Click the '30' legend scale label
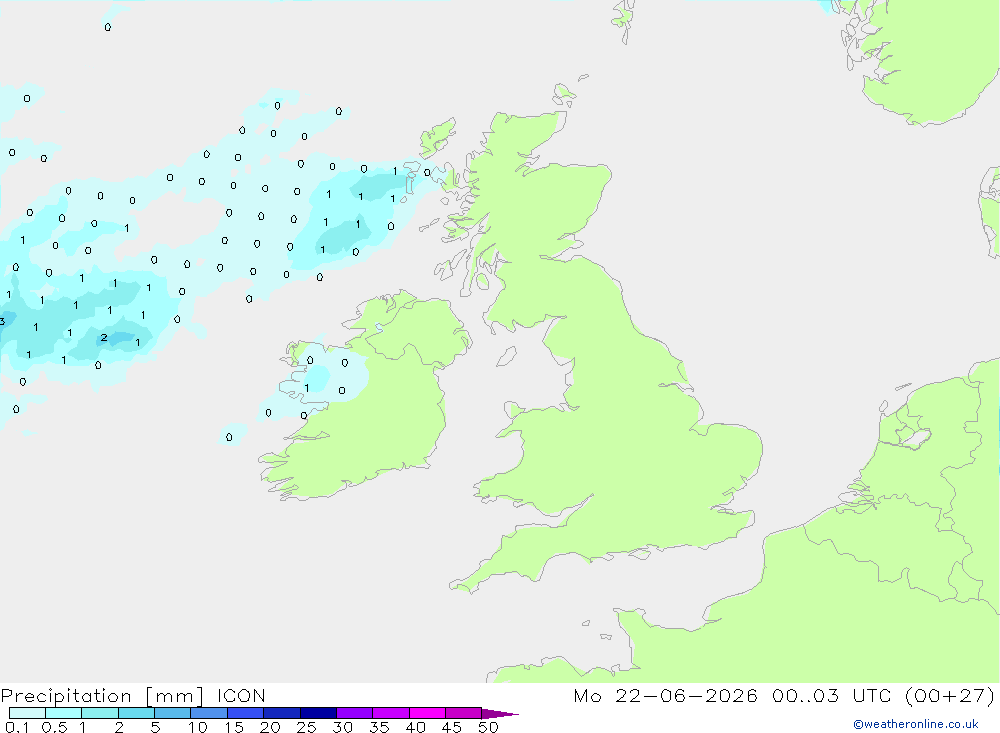The height and width of the screenshot is (733, 1000). click(342, 727)
